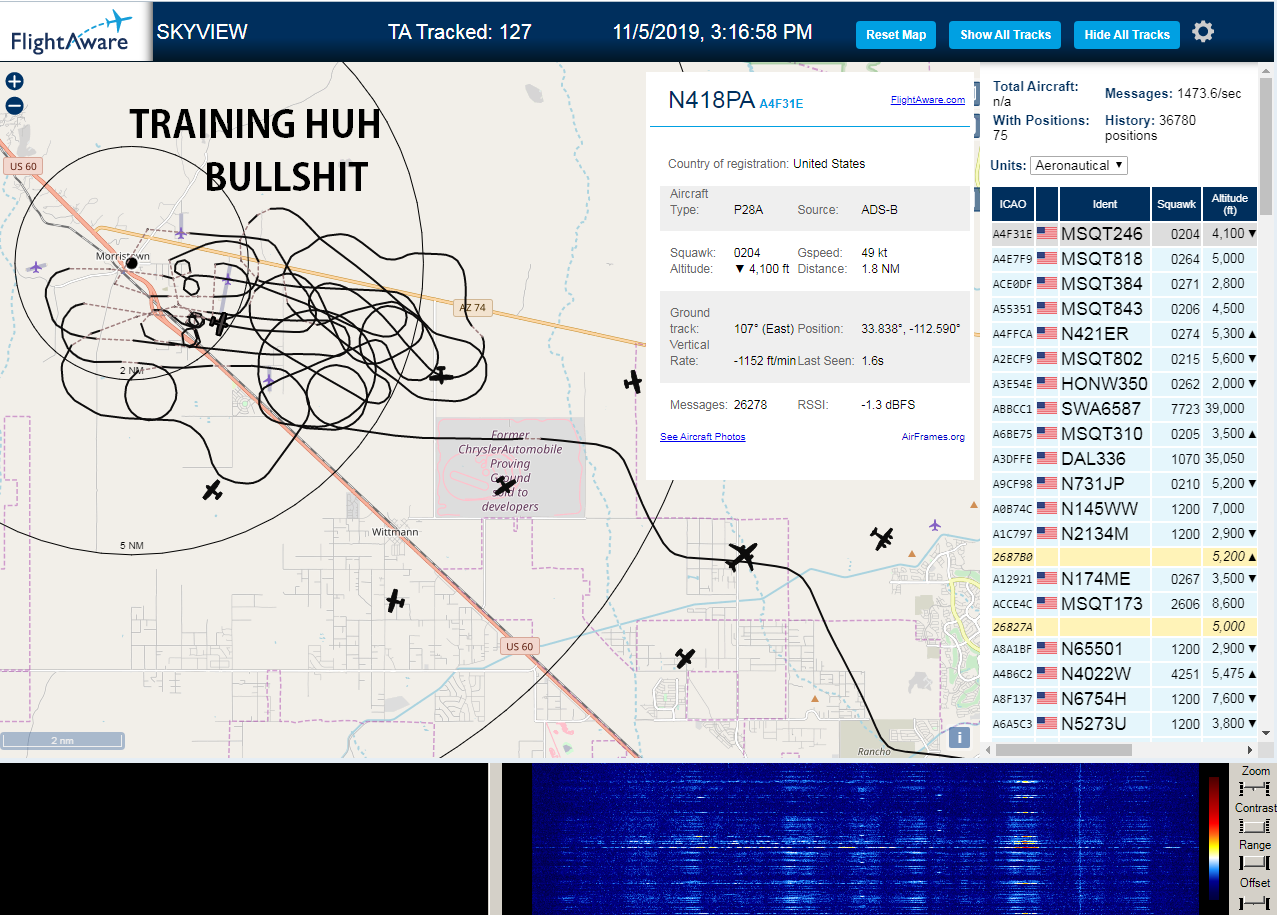Select the multi-engine aircraft icon east of the track
Viewport: 1277px width, 915px height.
[x=882, y=539]
